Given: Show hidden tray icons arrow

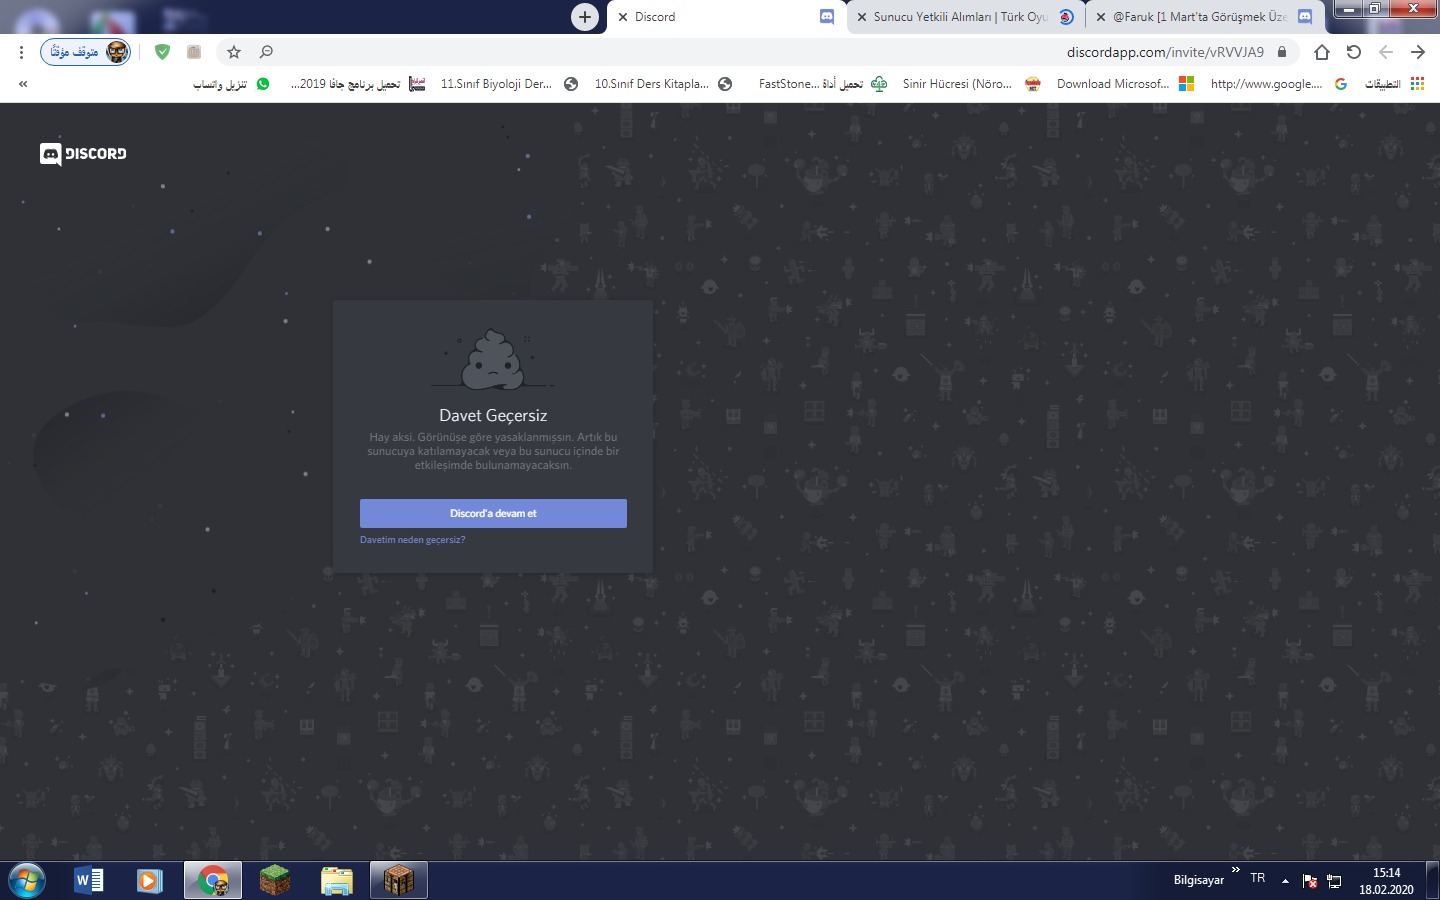Looking at the screenshot, I should (x=1285, y=881).
